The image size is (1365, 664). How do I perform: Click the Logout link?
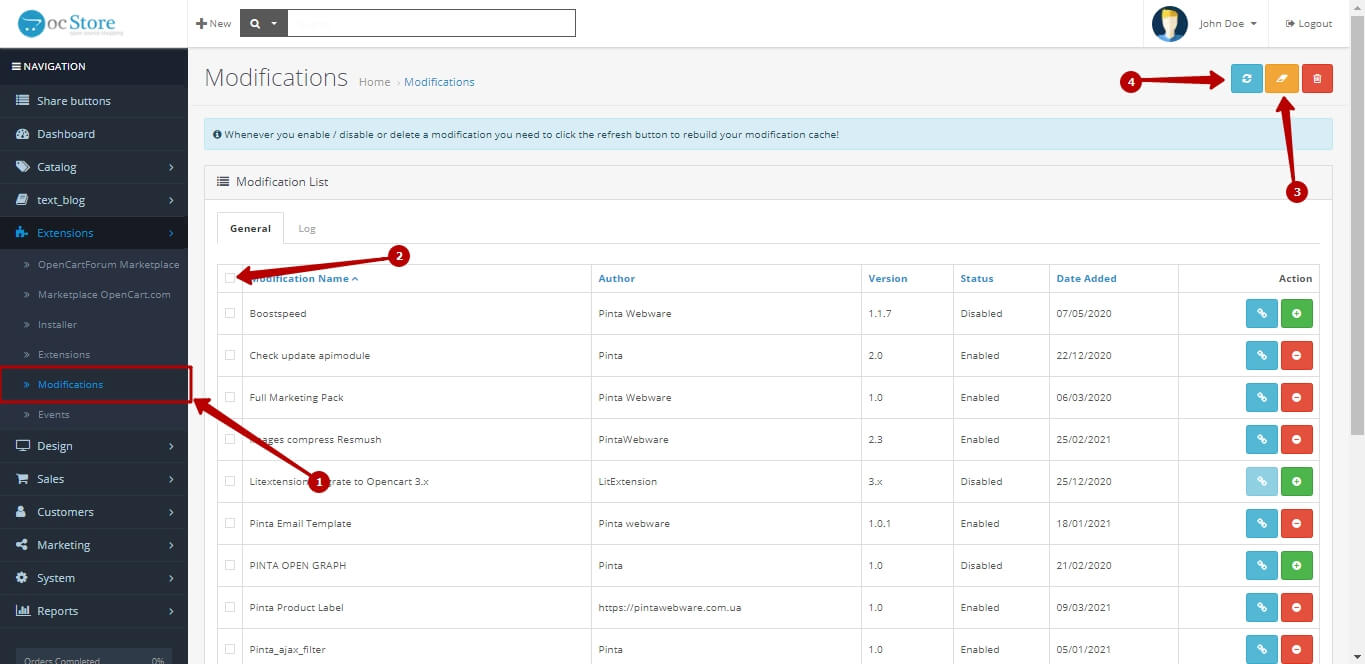coord(1309,24)
